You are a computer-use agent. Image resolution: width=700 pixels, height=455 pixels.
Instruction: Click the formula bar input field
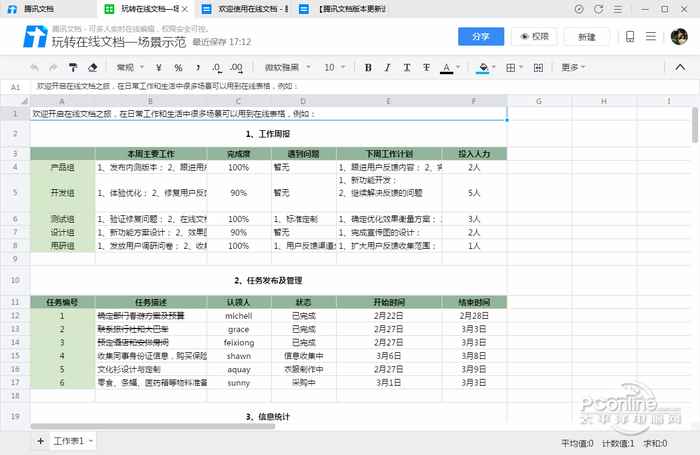click(x=350, y=87)
